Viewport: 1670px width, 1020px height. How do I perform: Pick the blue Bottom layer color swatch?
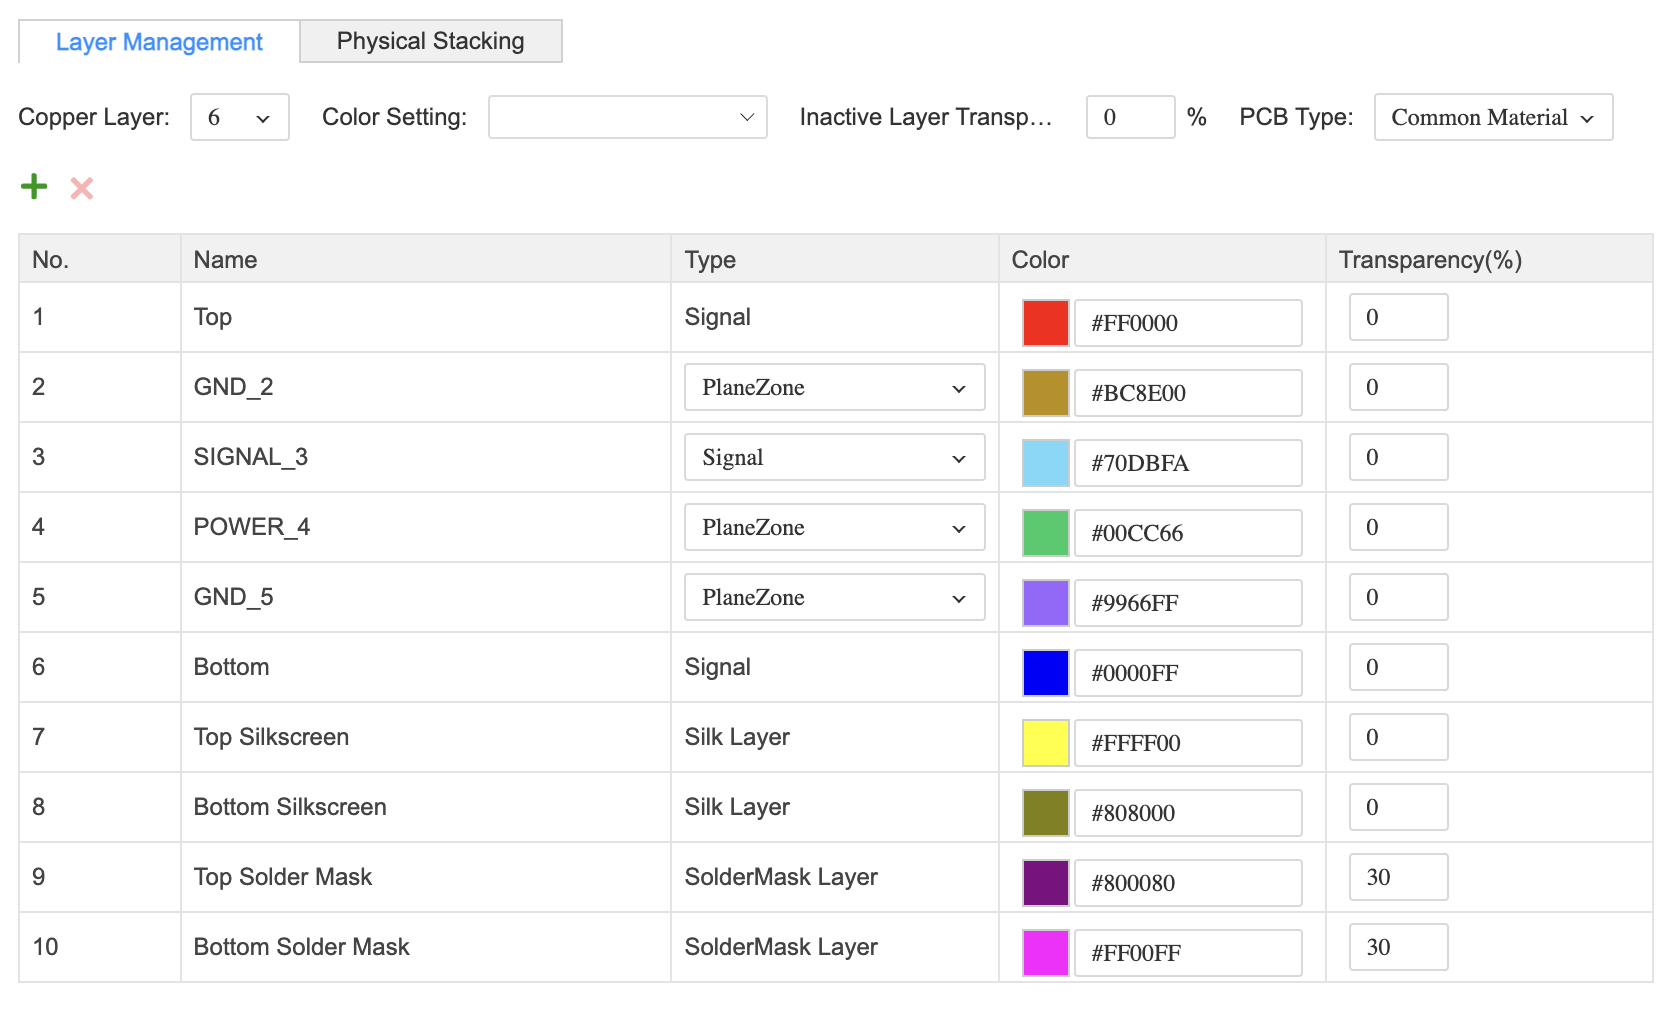tap(1045, 673)
